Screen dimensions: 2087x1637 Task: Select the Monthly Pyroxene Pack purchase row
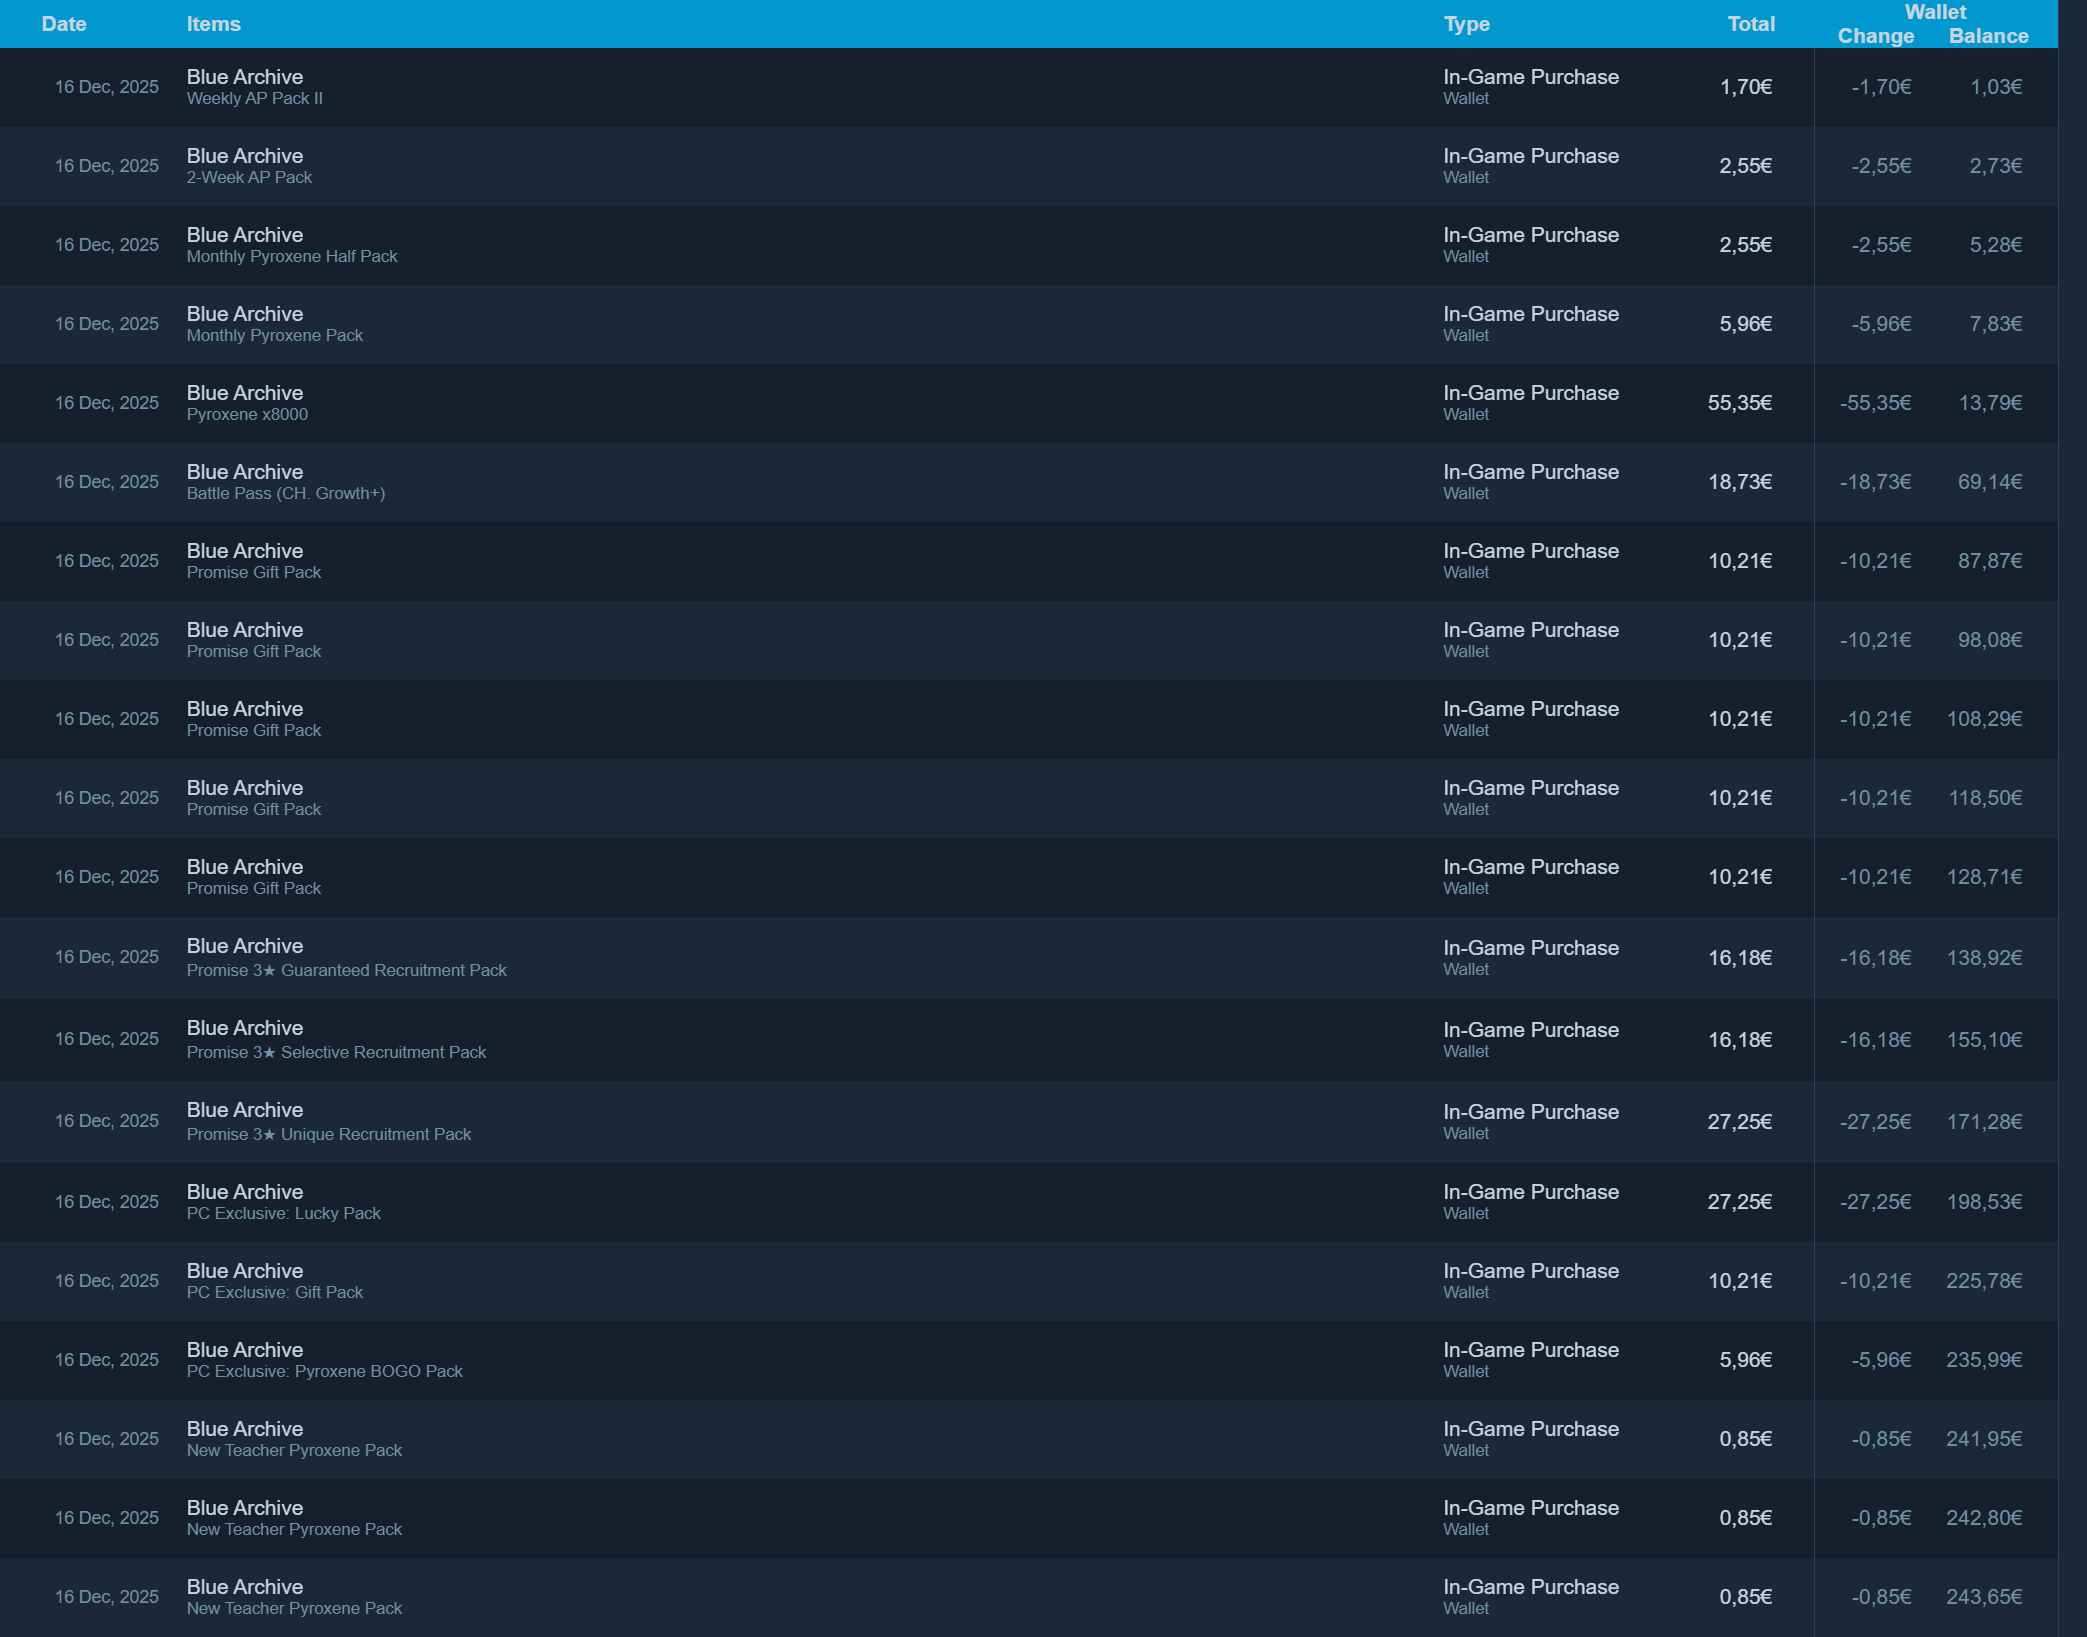point(274,335)
